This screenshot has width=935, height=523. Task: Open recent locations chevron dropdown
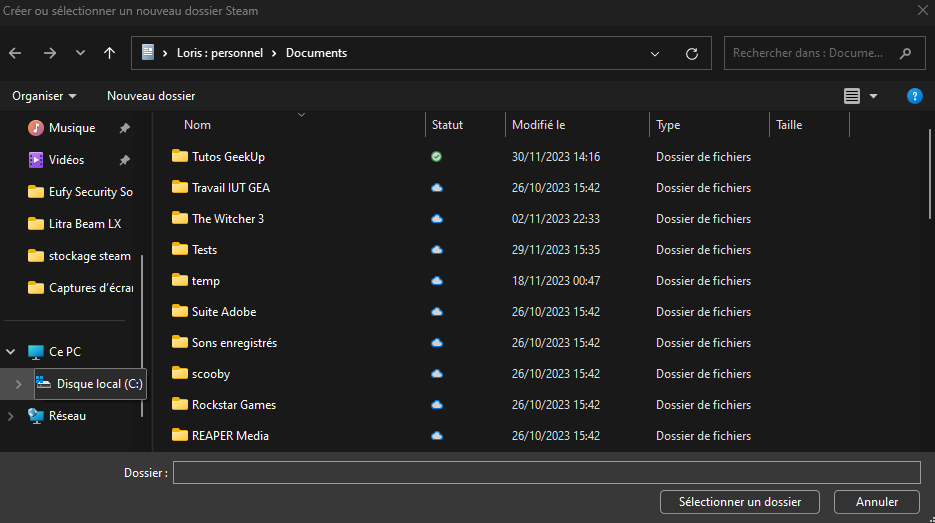[80, 53]
